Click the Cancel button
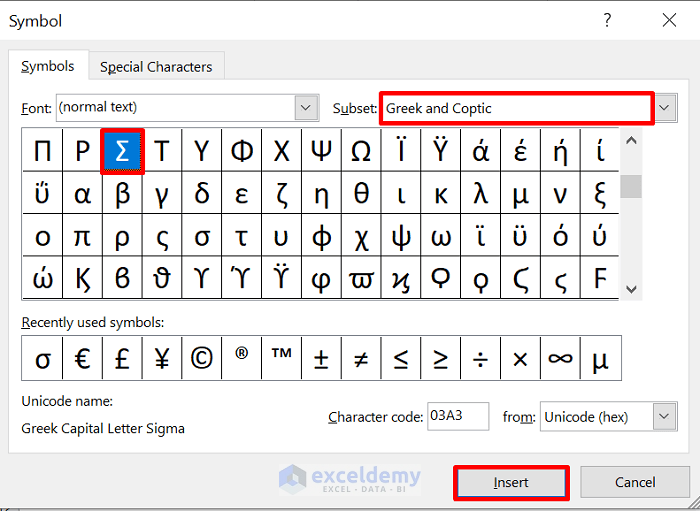This screenshot has height=511, width=700. [x=635, y=482]
